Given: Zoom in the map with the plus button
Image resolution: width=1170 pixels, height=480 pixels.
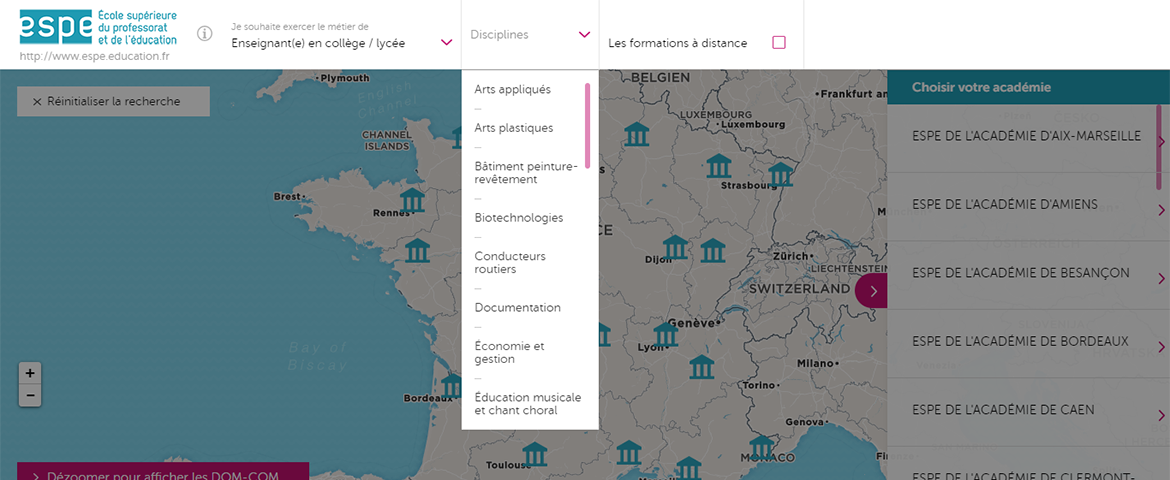Looking at the screenshot, I should click(x=30, y=373).
